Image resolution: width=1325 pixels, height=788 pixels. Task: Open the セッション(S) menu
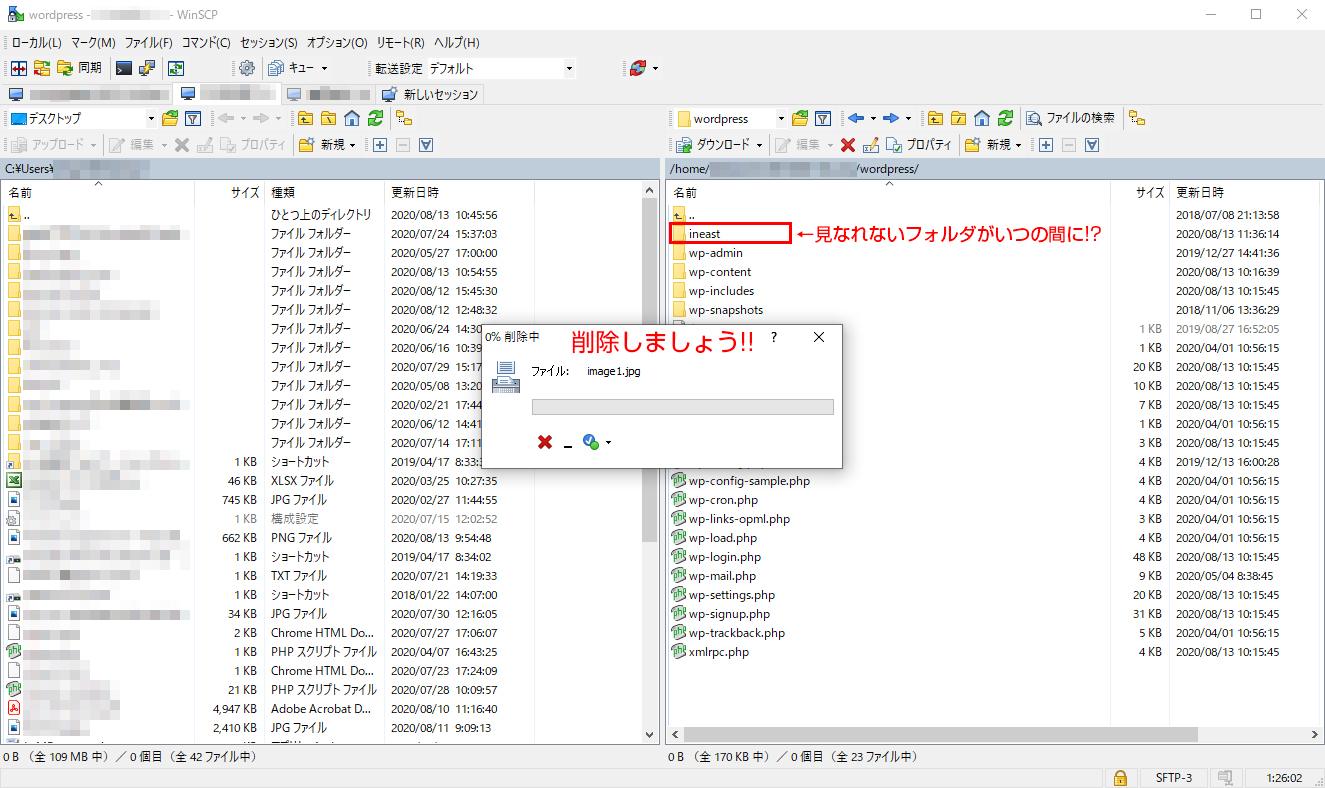tap(269, 43)
